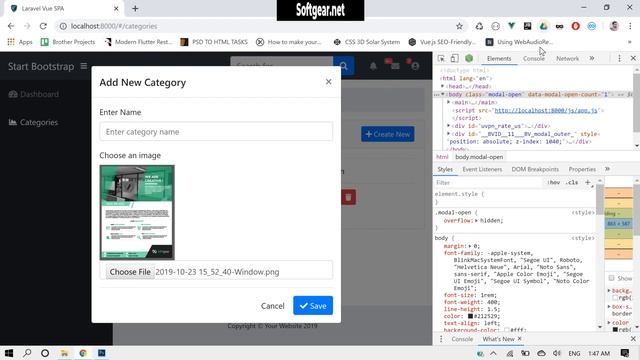Viewport: 640px width, 360px height.
Task: Switch to the DevTools Console tab
Action: pos(533,59)
